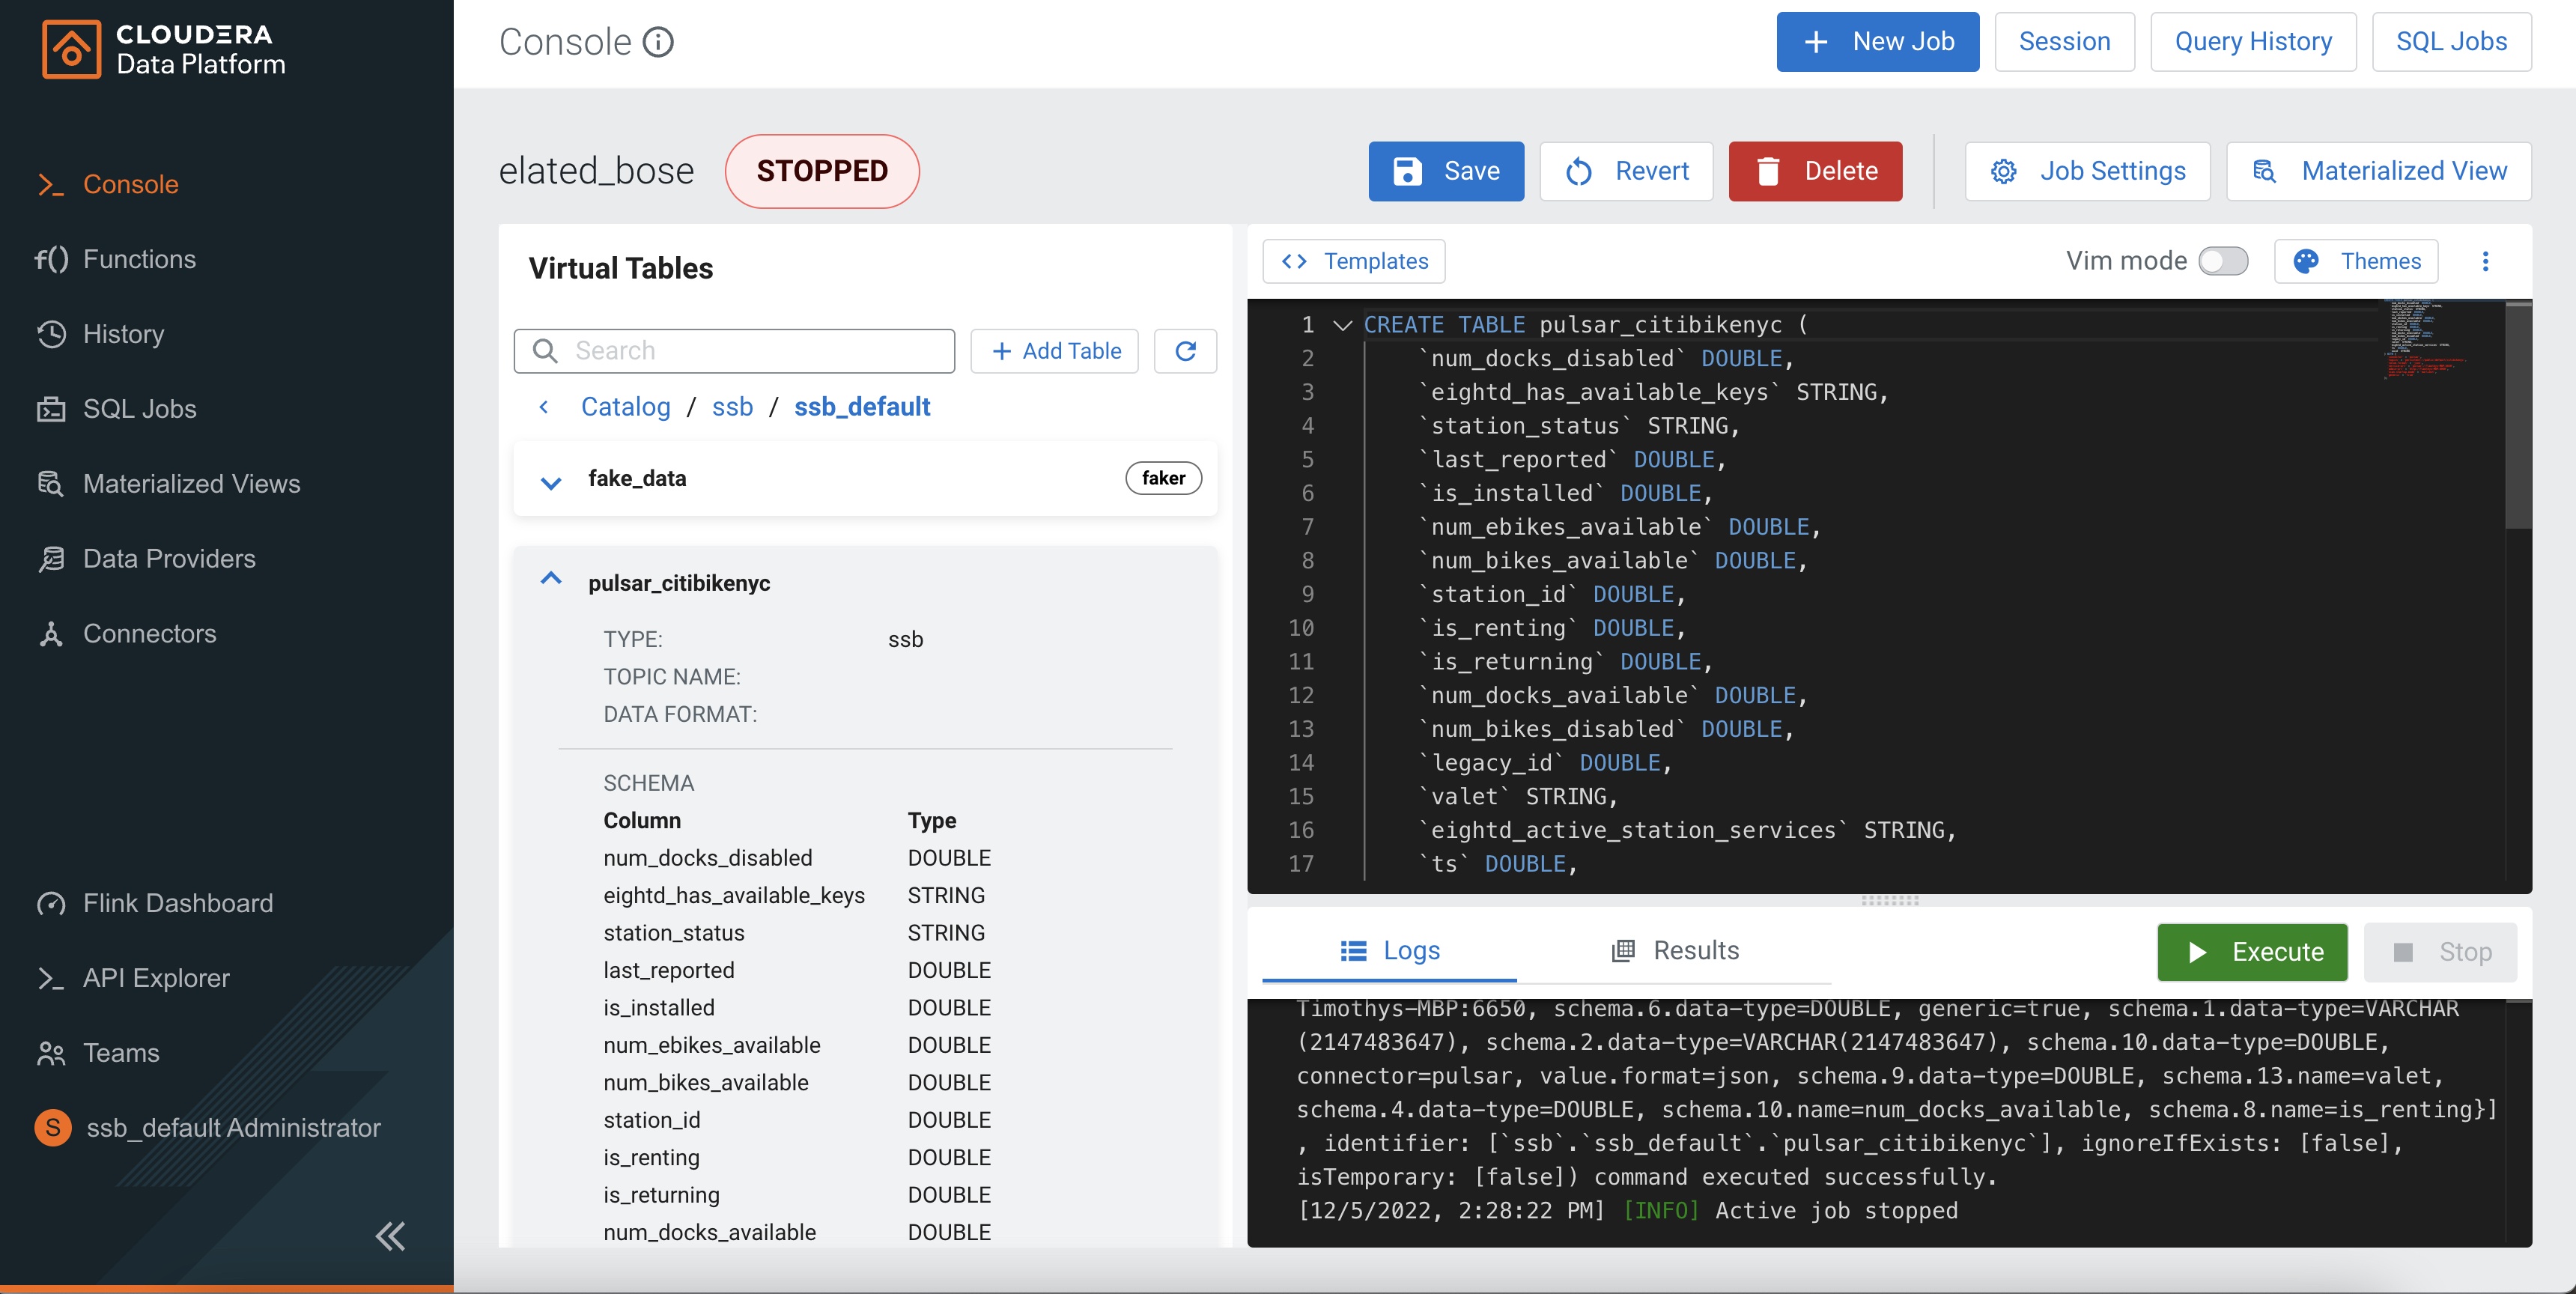Click the refresh virtual tables icon
The width and height of the screenshot is (2576, 1294).
(x=1185, y=351)
